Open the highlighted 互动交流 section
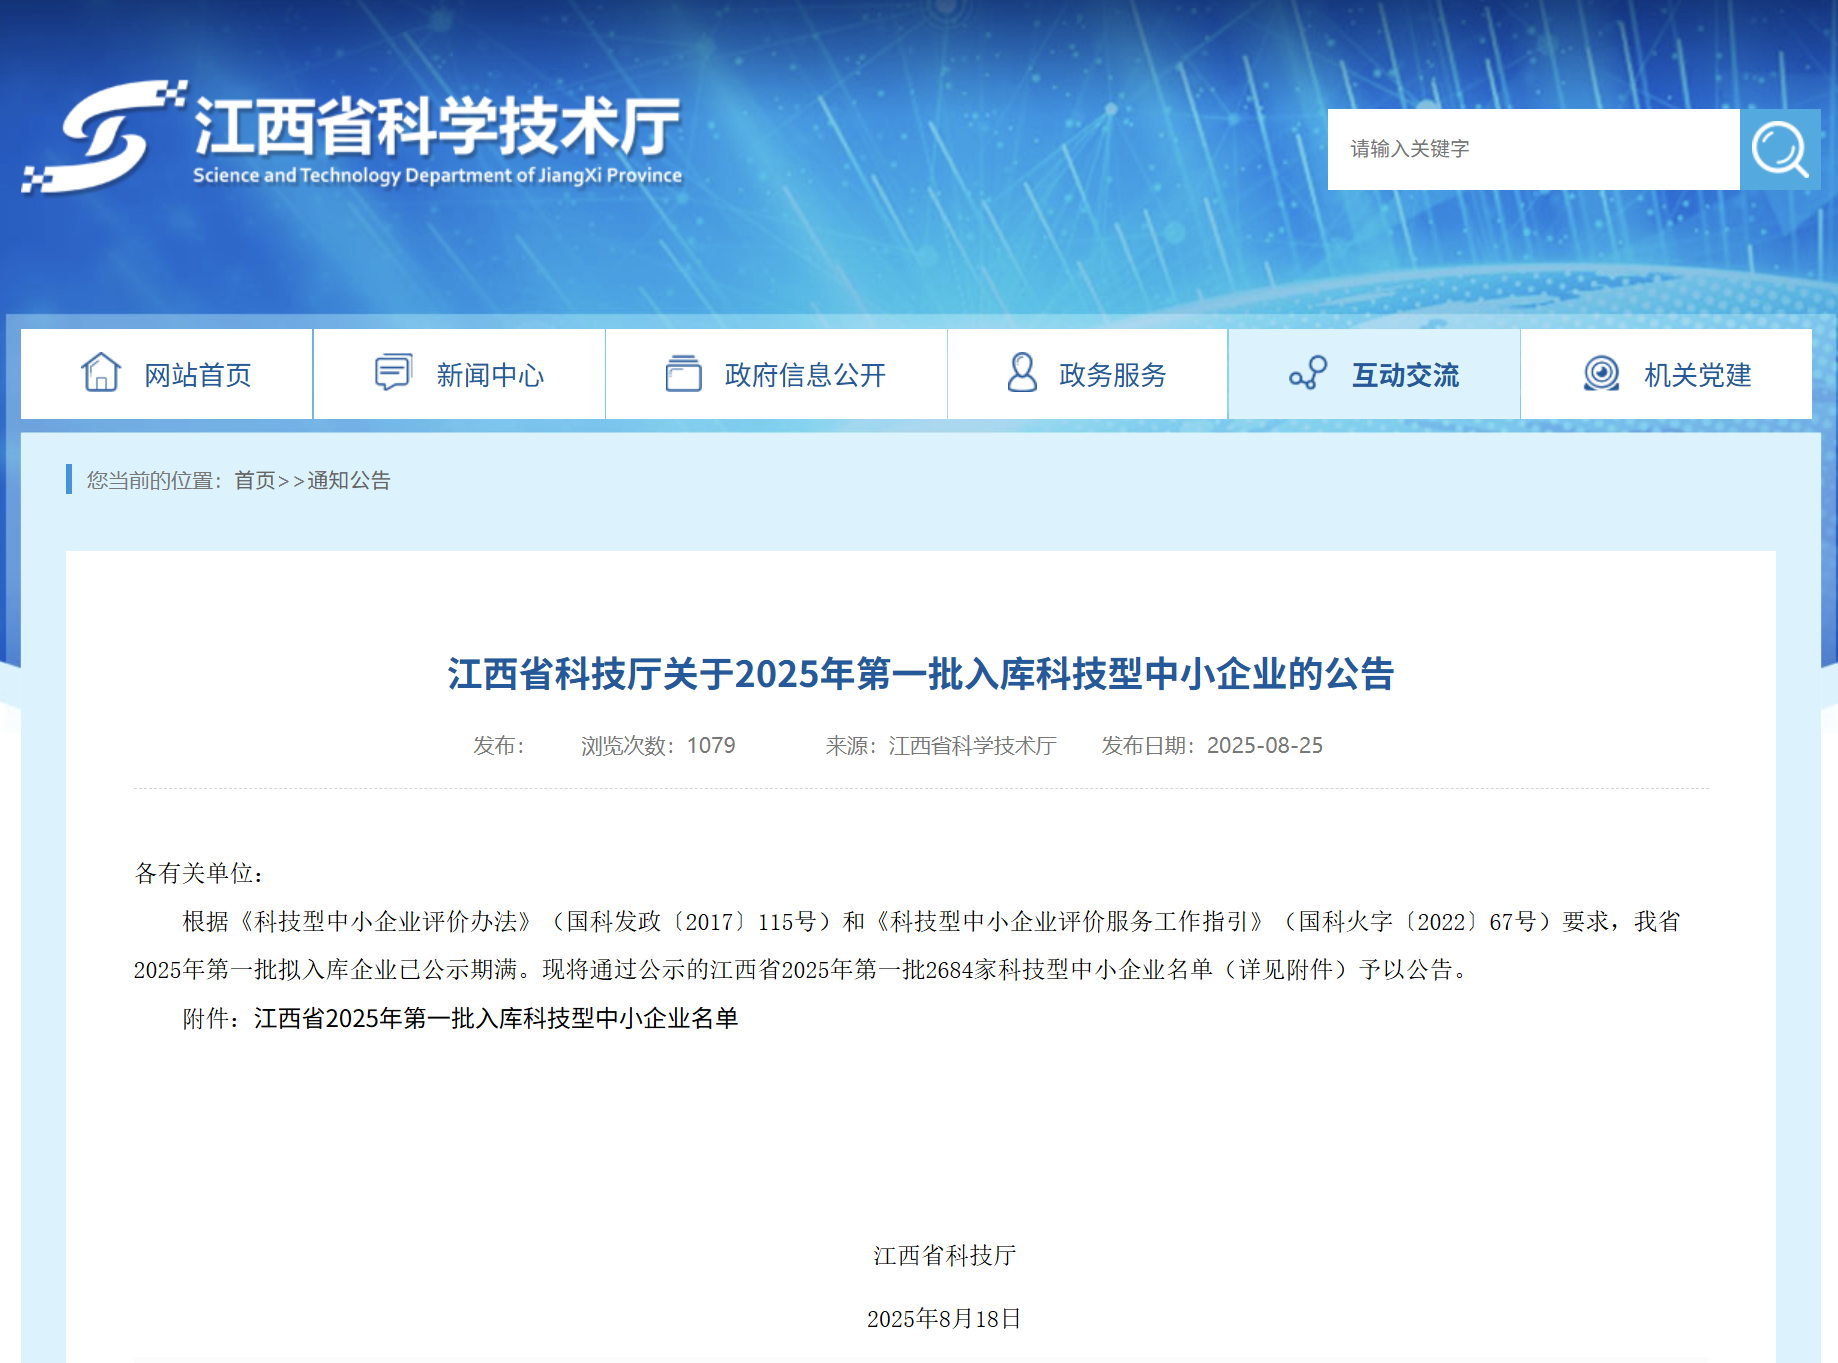Image resolution: width=1838 pixels, height=1363 pixels. coord(1405,373)
